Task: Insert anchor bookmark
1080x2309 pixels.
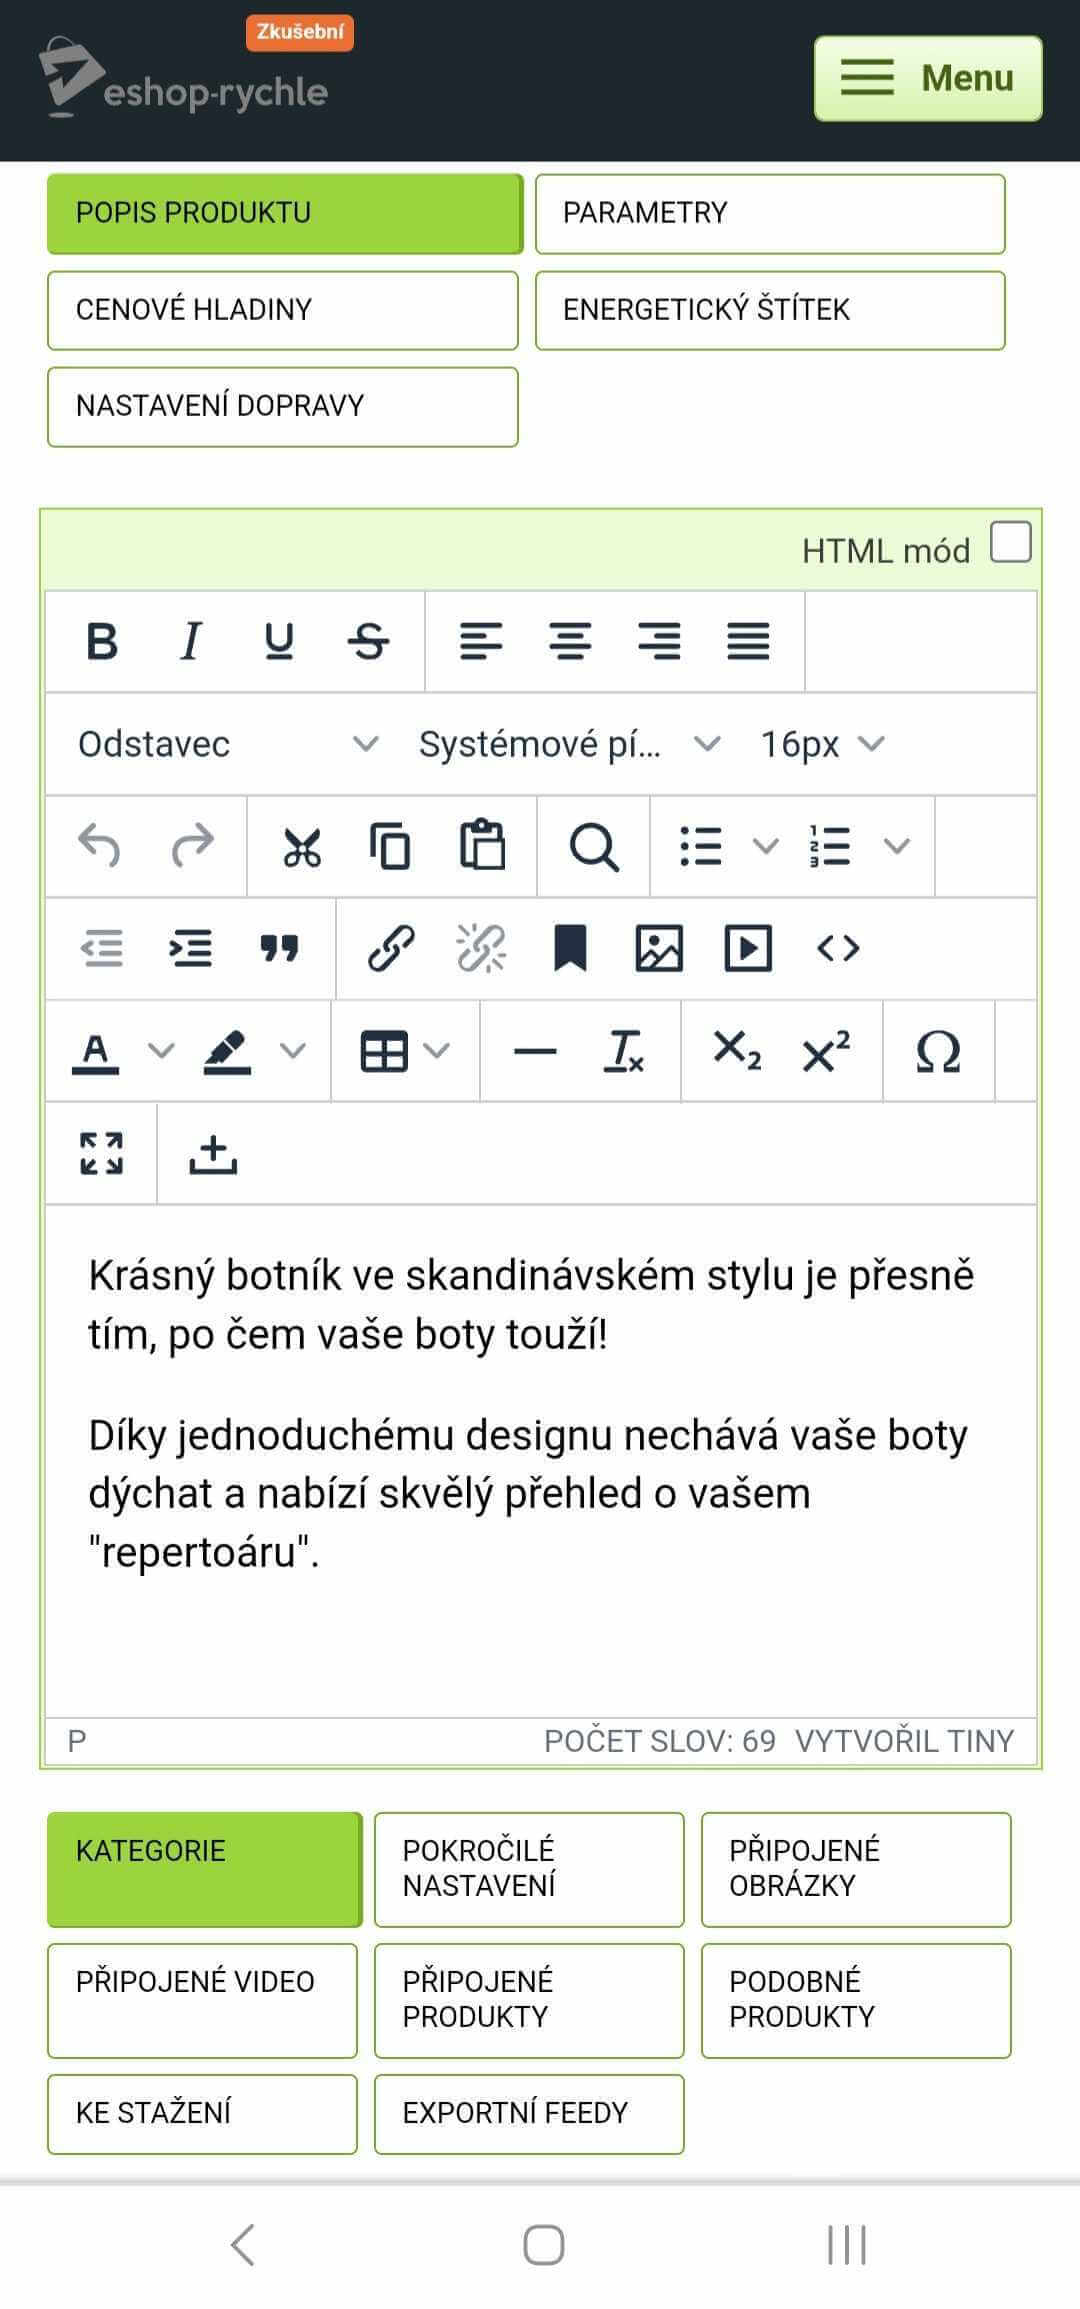Action: click(x=570, y=948)
